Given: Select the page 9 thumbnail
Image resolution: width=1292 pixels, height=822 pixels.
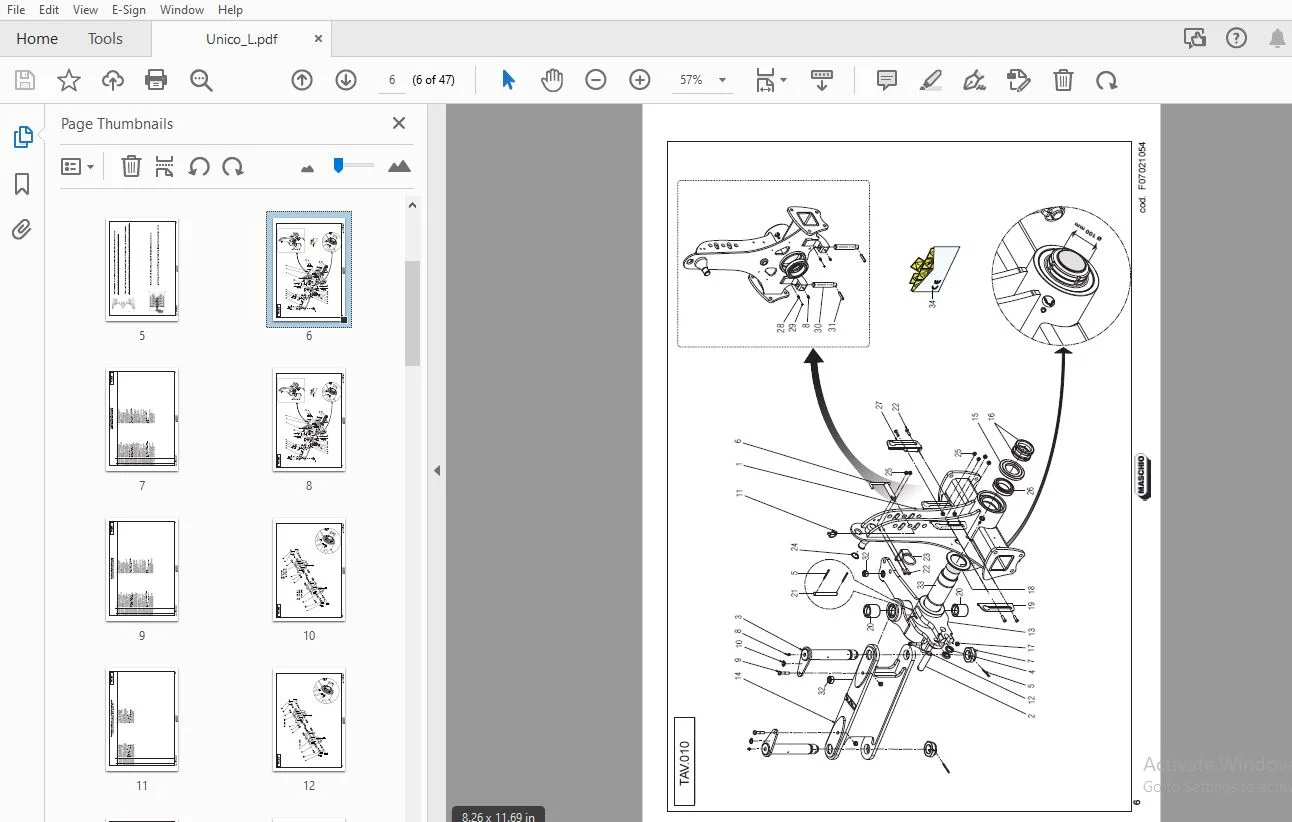Looking at the screenshot, I should point(142,570).
